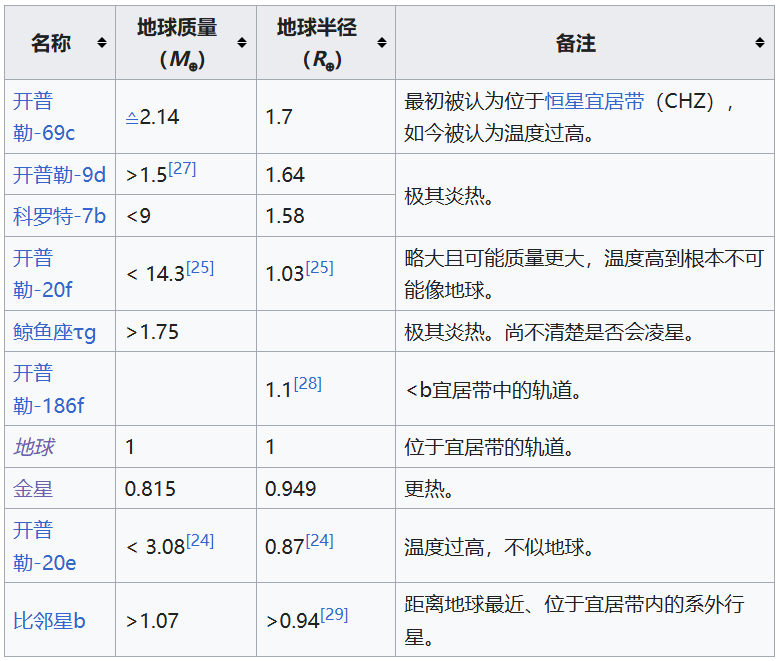Sort table by 备注 column arrows
This screenshot has width=780, height=661.
760,43
